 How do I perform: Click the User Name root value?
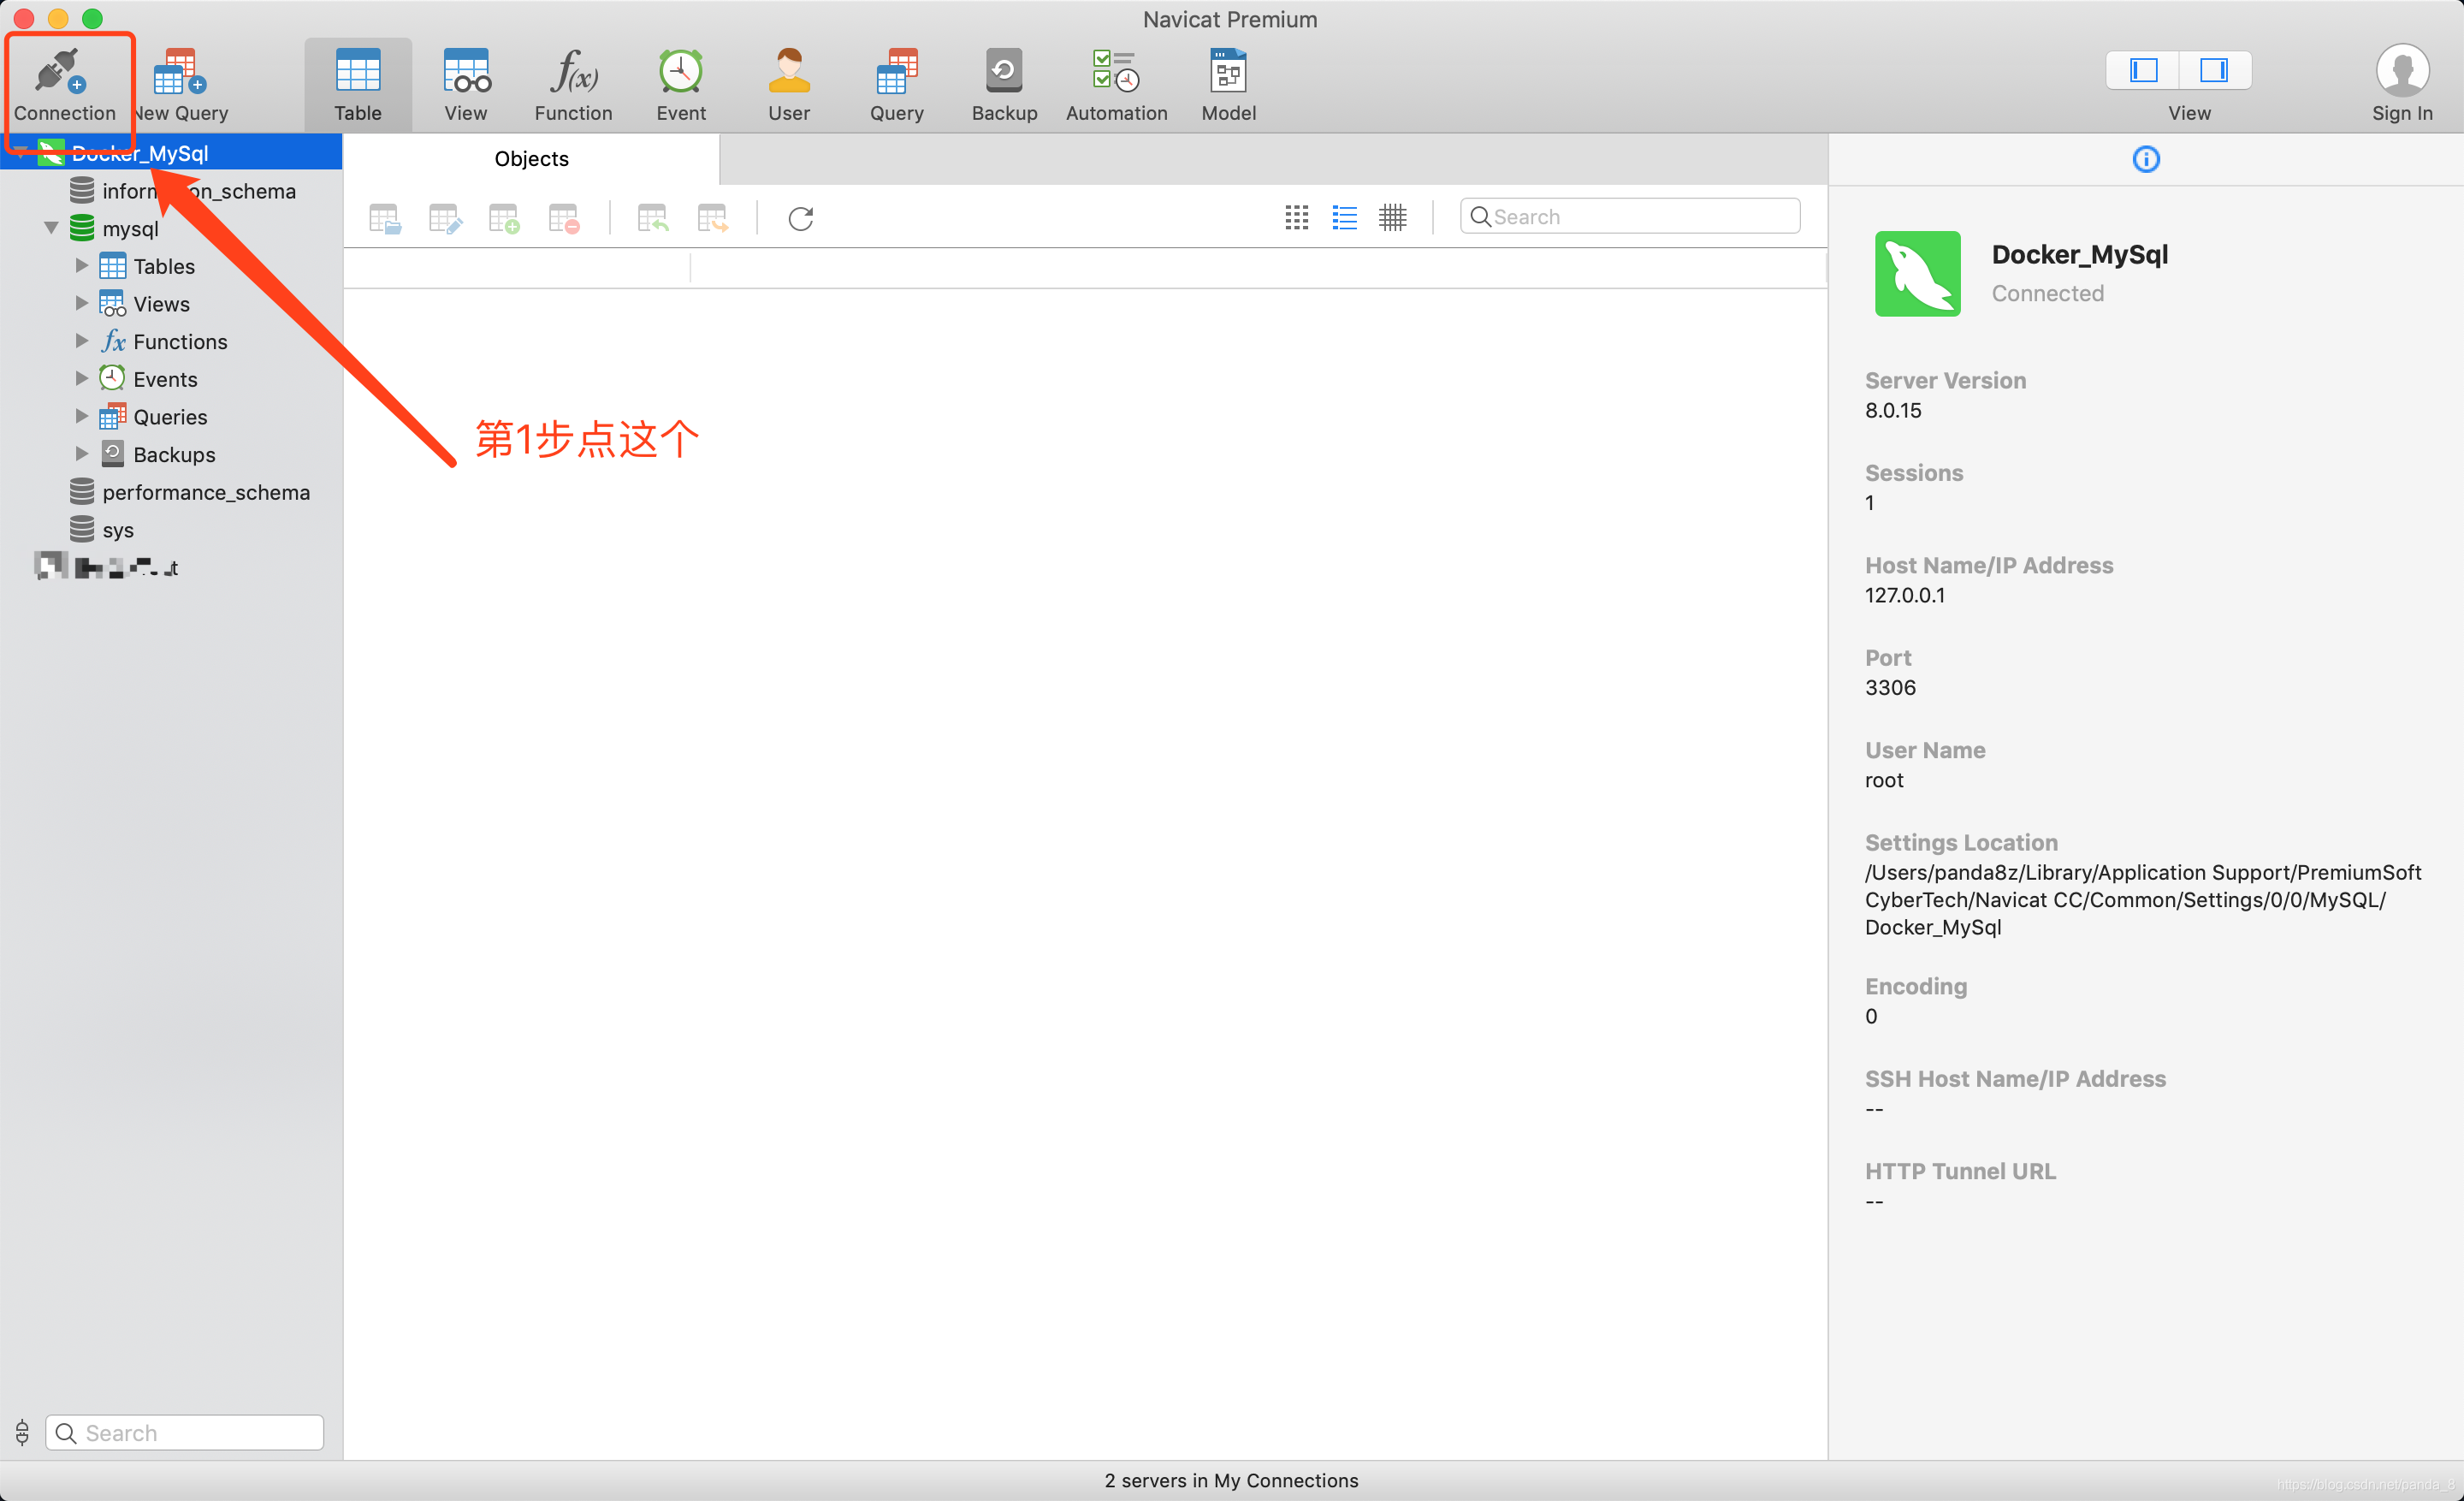[x=1884, y=780]
